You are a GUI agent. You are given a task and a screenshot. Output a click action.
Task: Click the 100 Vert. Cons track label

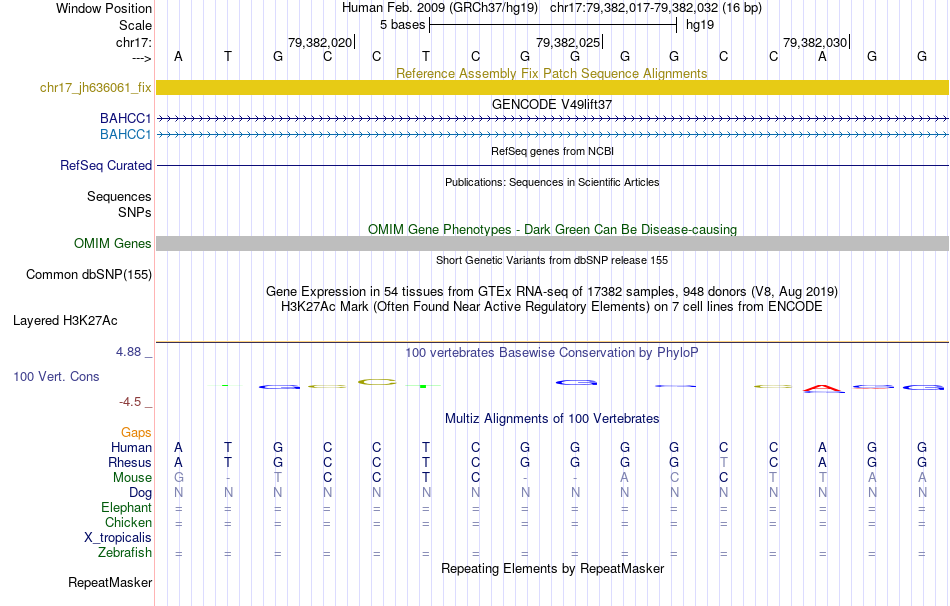pos(56,376)
